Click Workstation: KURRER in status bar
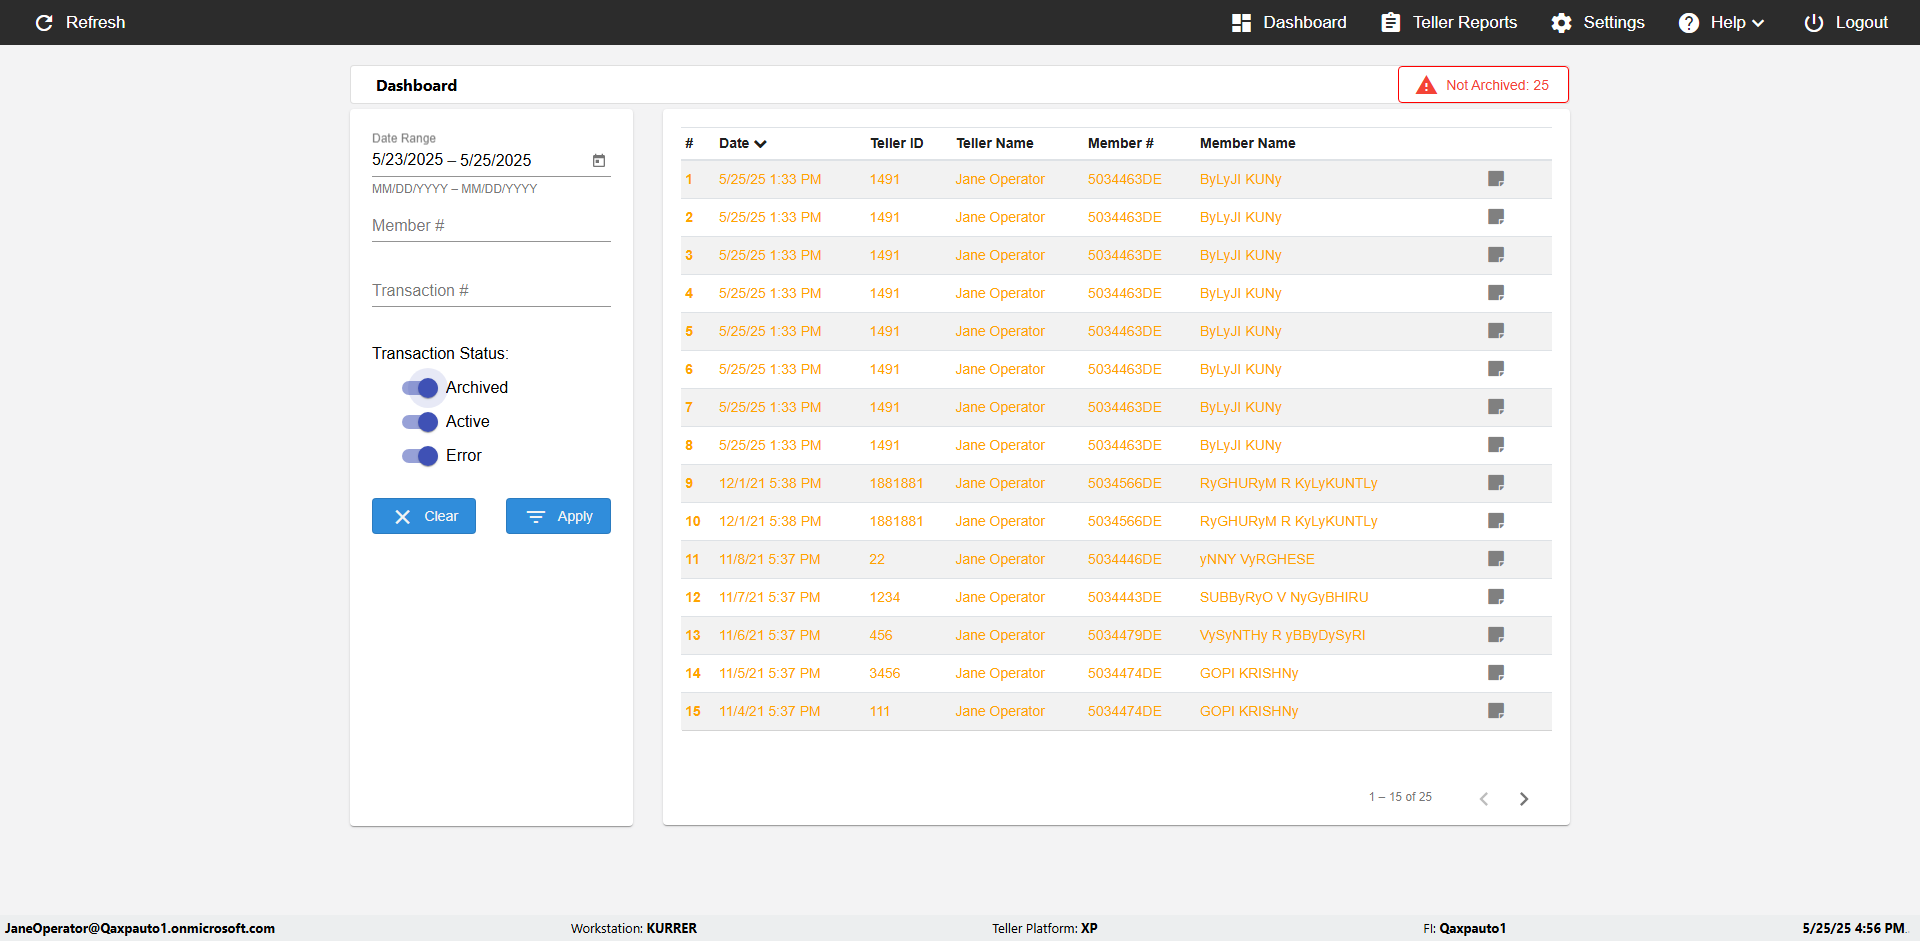The image size is (1920, 941). coord(634,928)
